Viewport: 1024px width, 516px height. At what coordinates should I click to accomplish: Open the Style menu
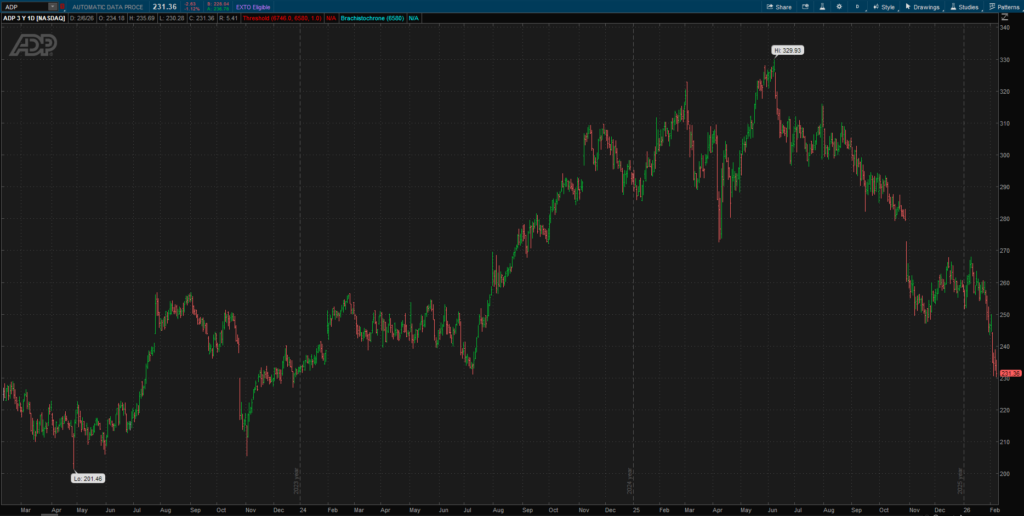pos(883,7)
